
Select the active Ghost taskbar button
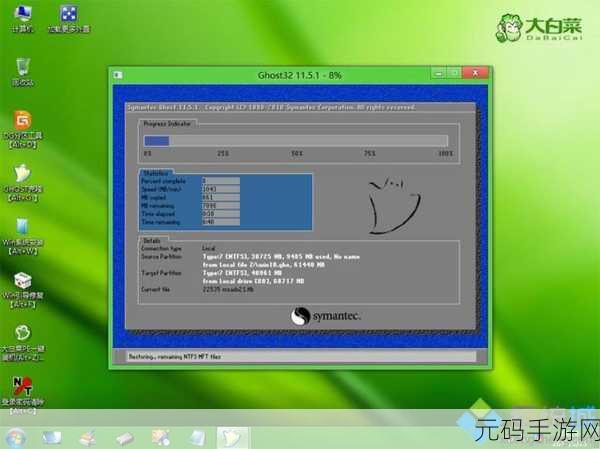[232, 438]
